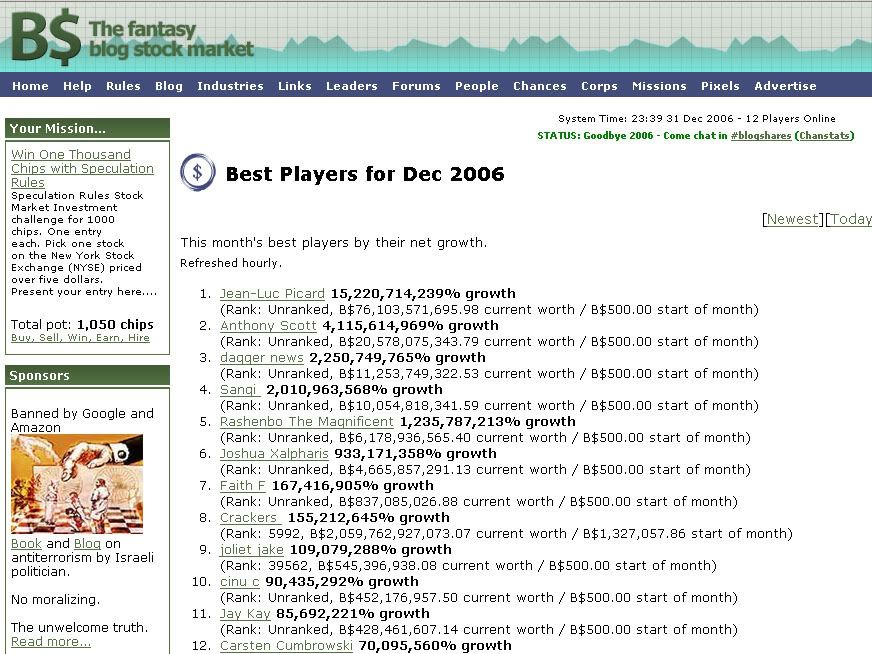Image resolution: width=872 pixels, height=654 pixels.
Task: View the Leaders page
Action: [351, 86]
